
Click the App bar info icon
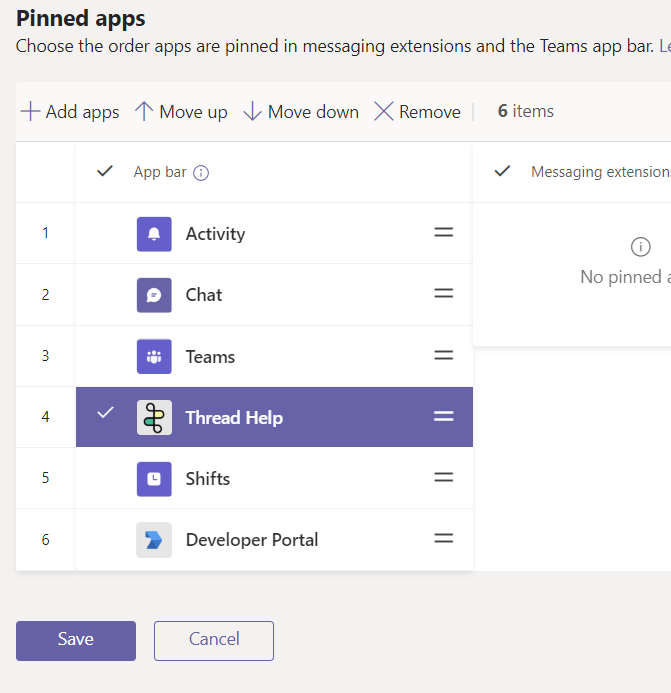201,173
